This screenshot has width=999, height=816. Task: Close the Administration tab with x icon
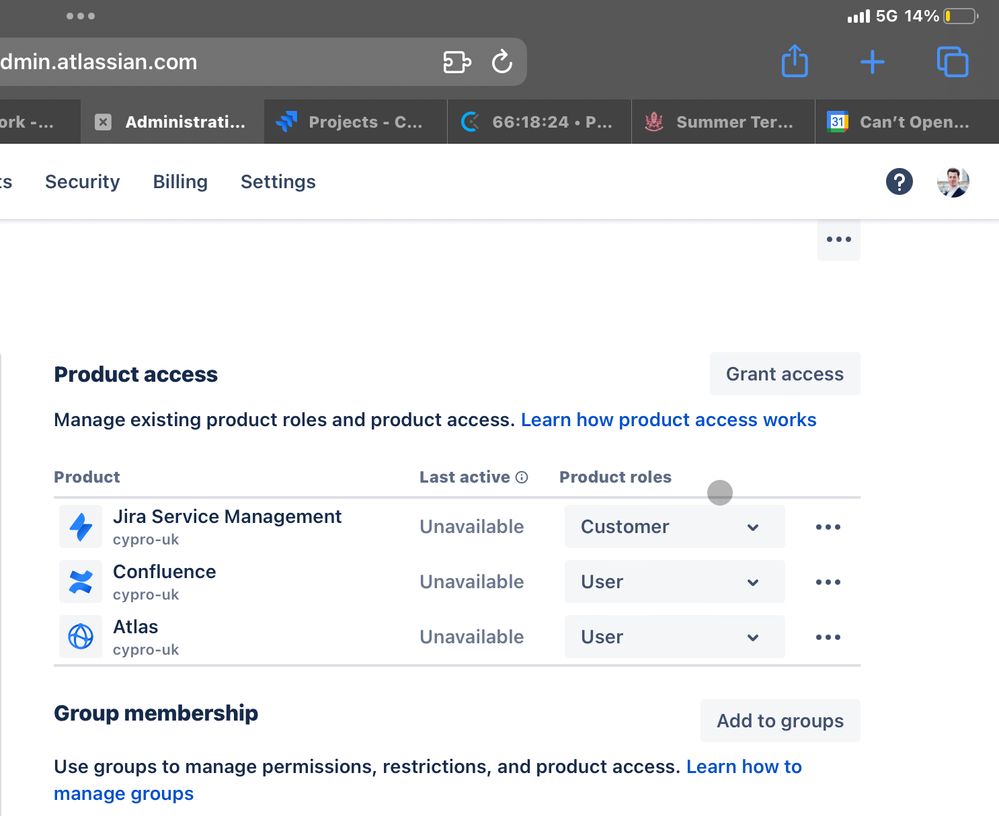point(103,122)
